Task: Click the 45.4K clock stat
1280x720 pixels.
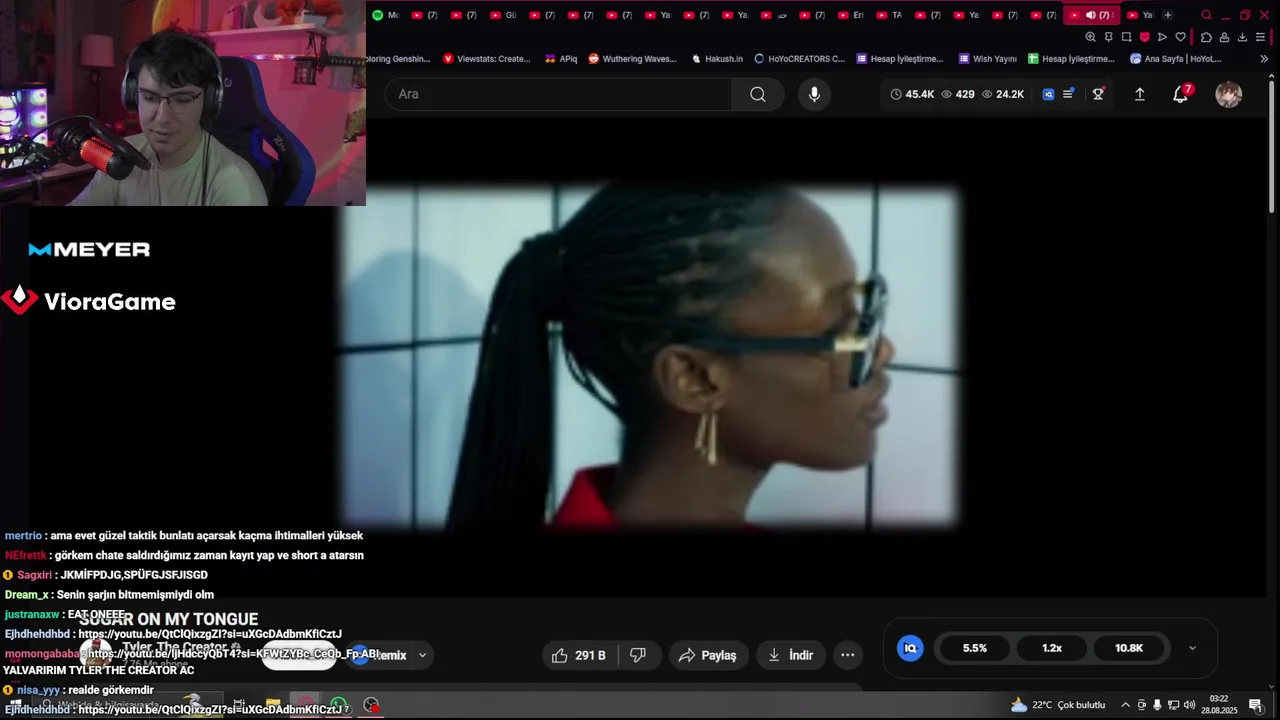Action: (912, 94)
